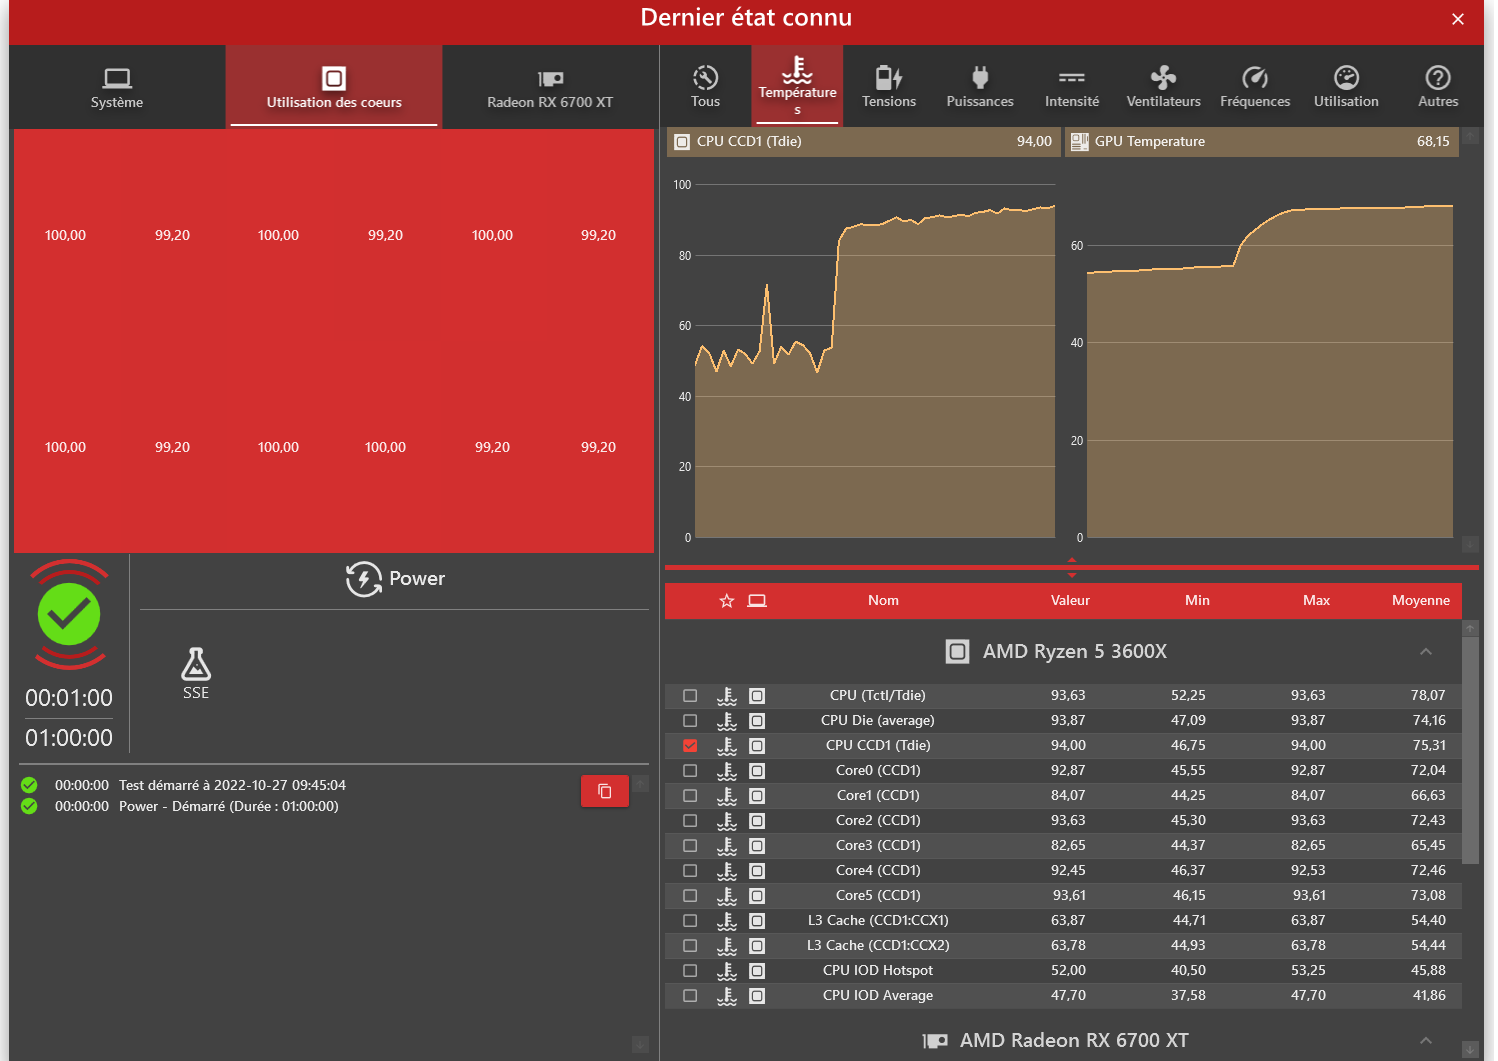The width and height of the screenshot is (1498, 1061).
Task: Check the Core4 (CCD1) checkbox
Action: click(x=690, y=871)
